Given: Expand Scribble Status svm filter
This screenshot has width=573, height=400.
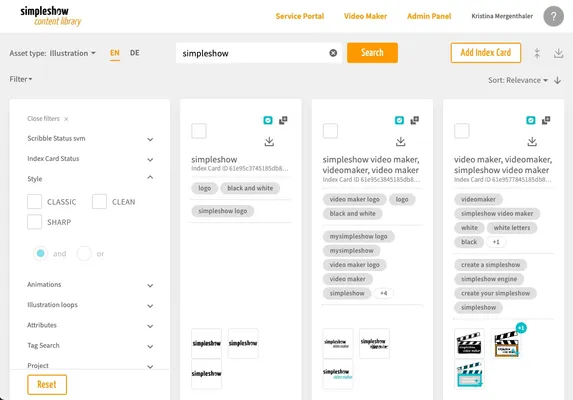Looking at the screenshot, I should (x=90, y=139).
